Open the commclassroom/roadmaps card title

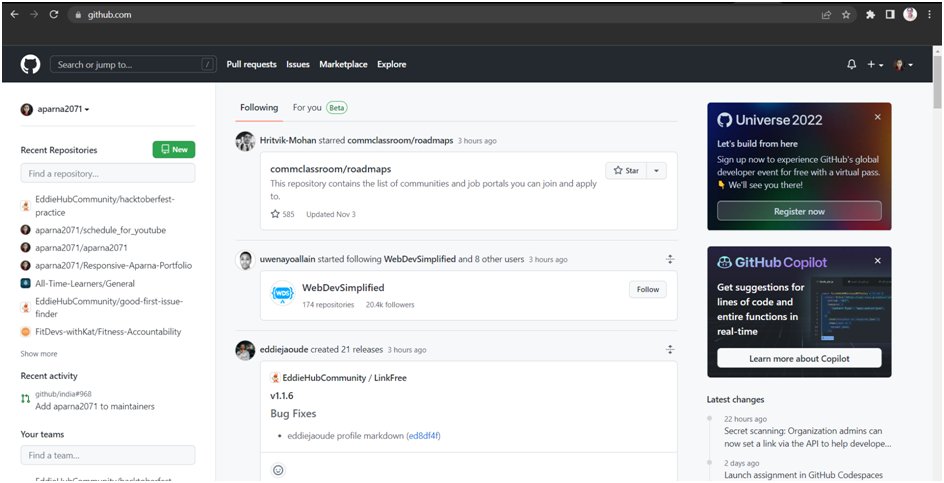point(331,169)
